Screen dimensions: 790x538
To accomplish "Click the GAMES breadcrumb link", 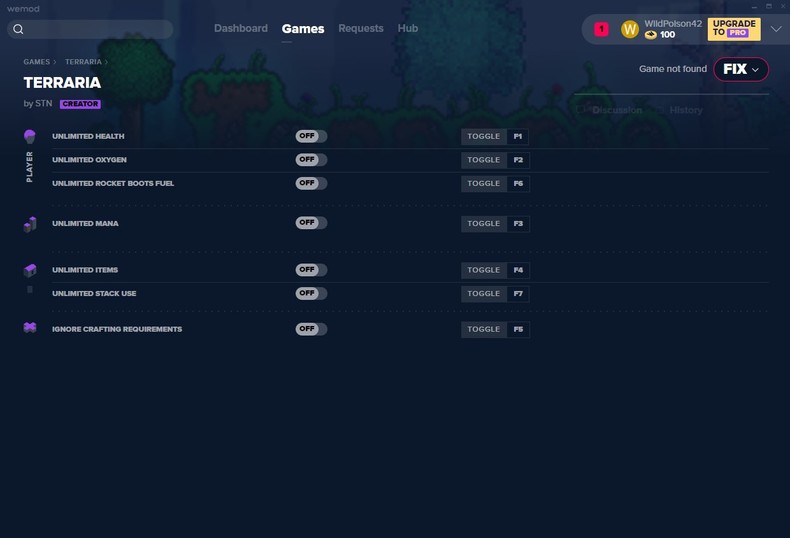I will tap(36, 62).
